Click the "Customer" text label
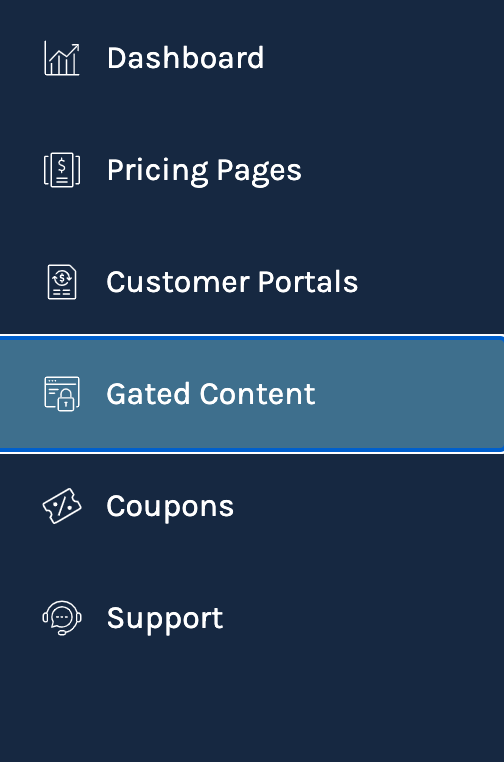The height and width of the screenshot is (762, 504). (178, 282)
